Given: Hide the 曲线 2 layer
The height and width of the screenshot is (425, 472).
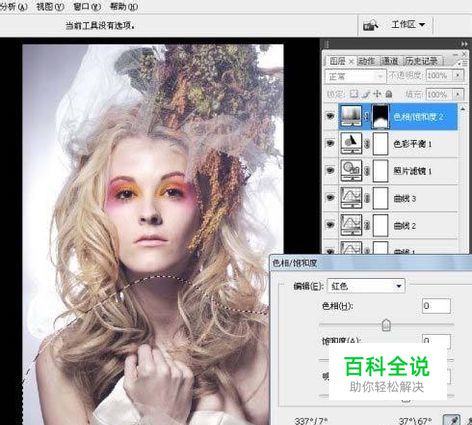Looking at the screenshot, I should 330,225.
